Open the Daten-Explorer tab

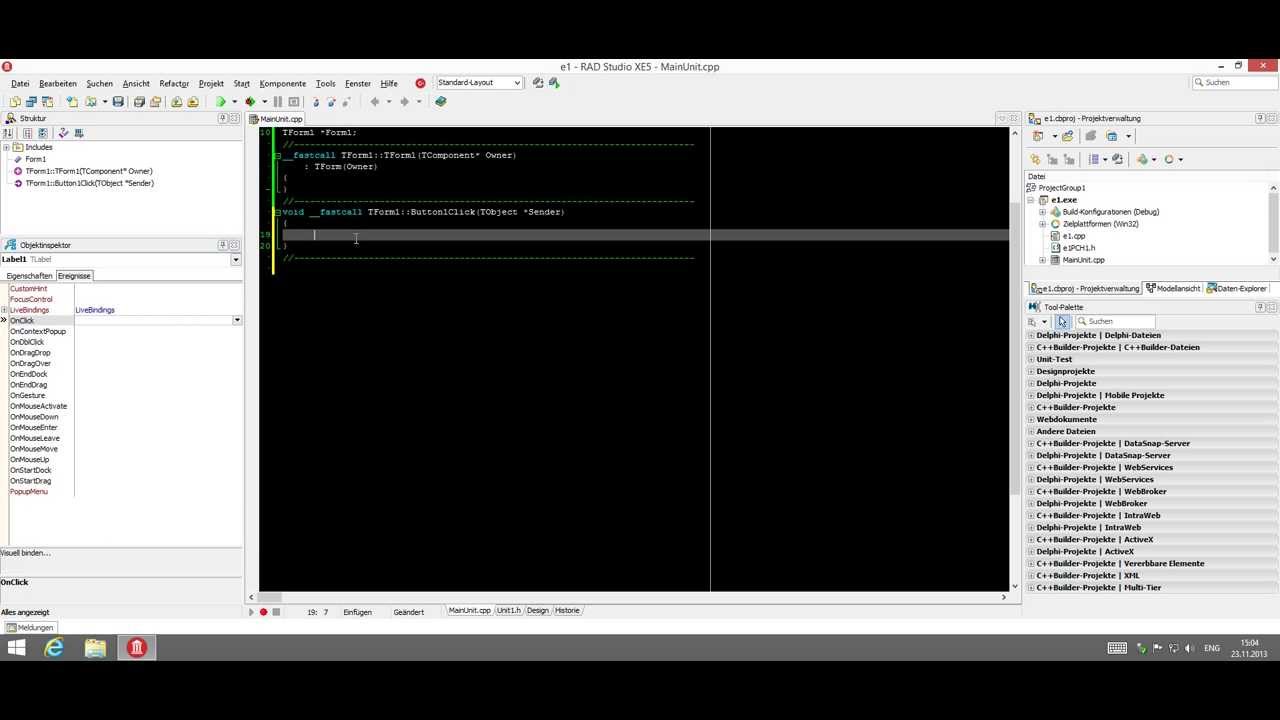(x=1237, y=288)
